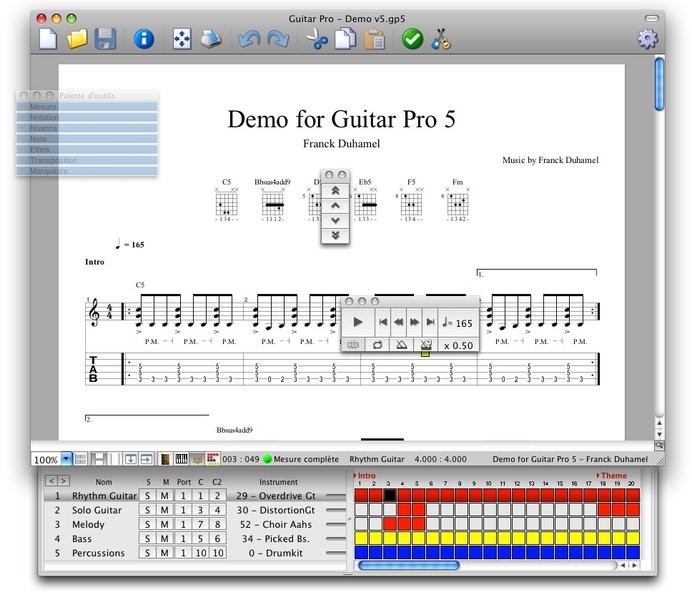Open the guitar tools icon beside the checkmark
692x600 pixels.
(x=441, y=39)
